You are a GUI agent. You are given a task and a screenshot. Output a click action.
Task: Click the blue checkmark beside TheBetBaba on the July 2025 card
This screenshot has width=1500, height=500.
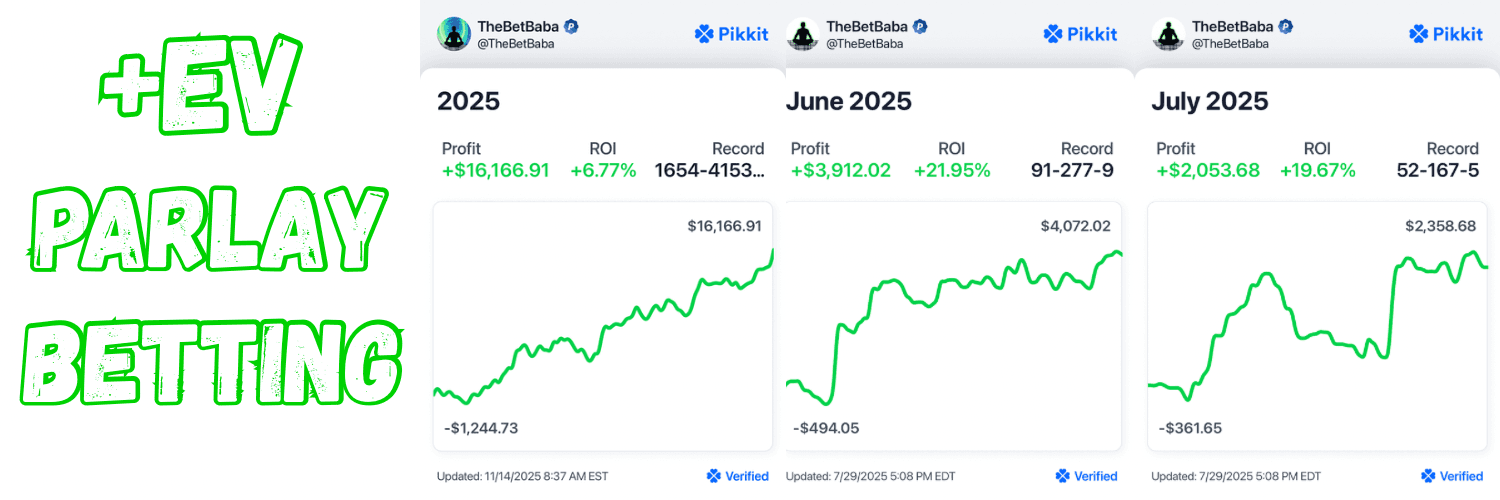tap(1286, 27)
